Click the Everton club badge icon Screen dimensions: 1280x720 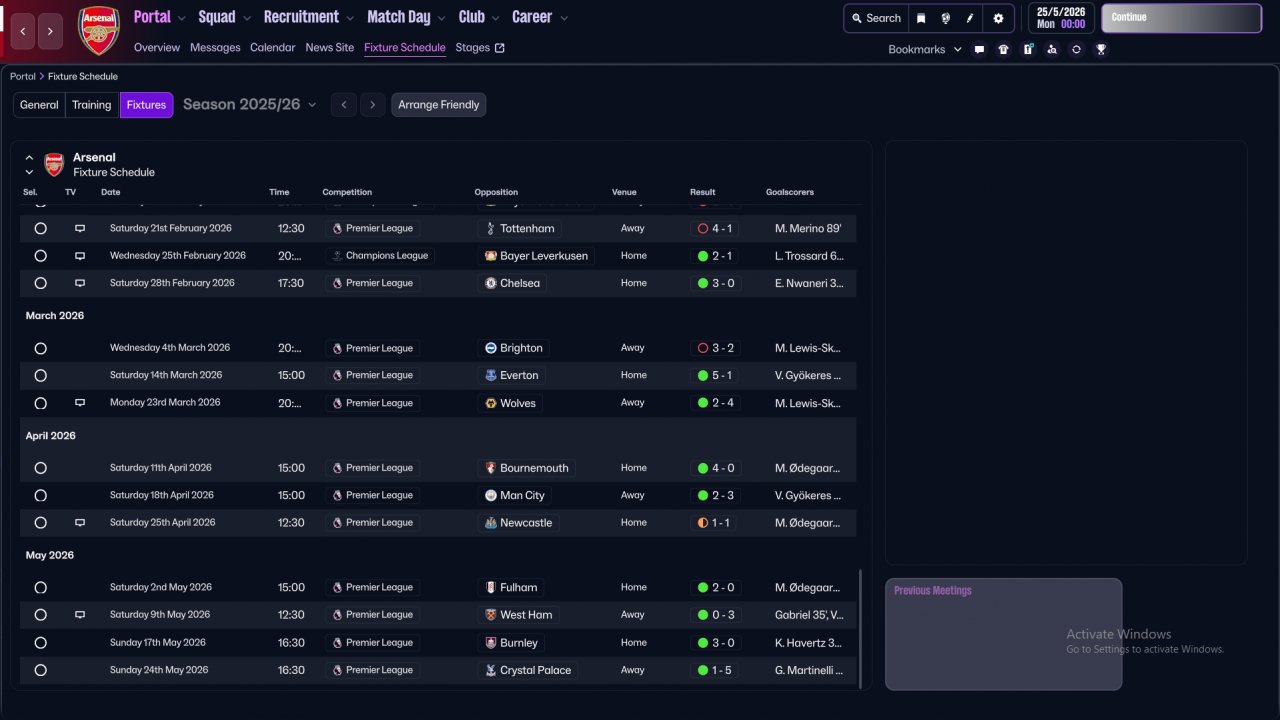click(490, 375)
